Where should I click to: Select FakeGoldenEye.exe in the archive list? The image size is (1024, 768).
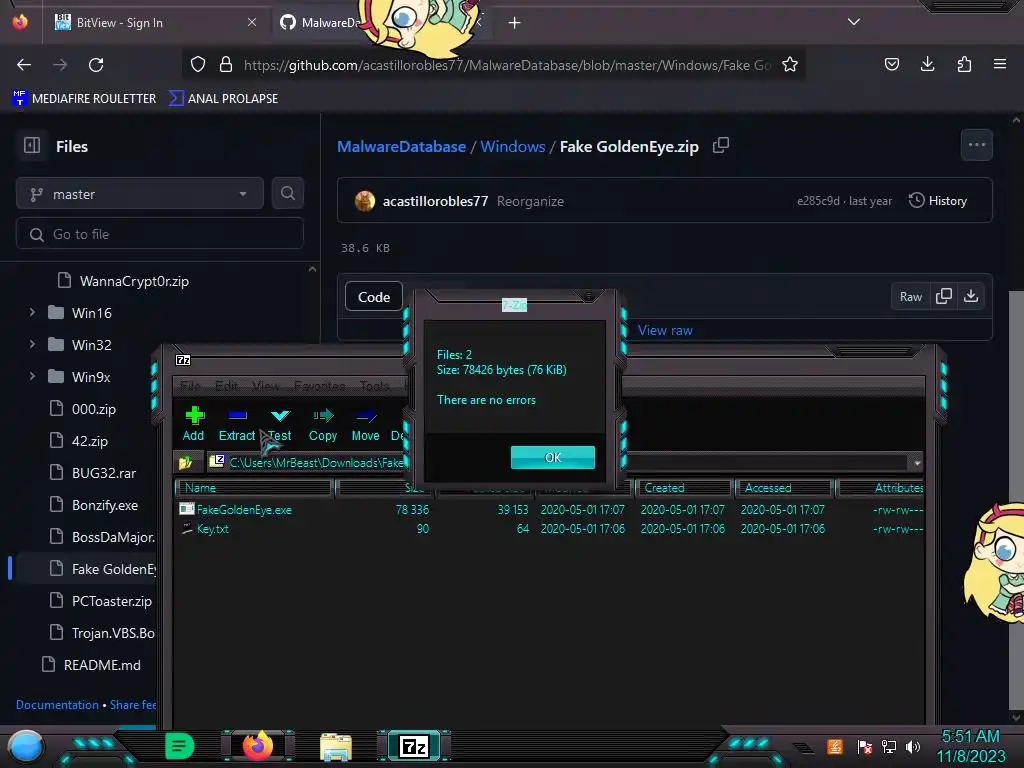(x=244, y=509)
